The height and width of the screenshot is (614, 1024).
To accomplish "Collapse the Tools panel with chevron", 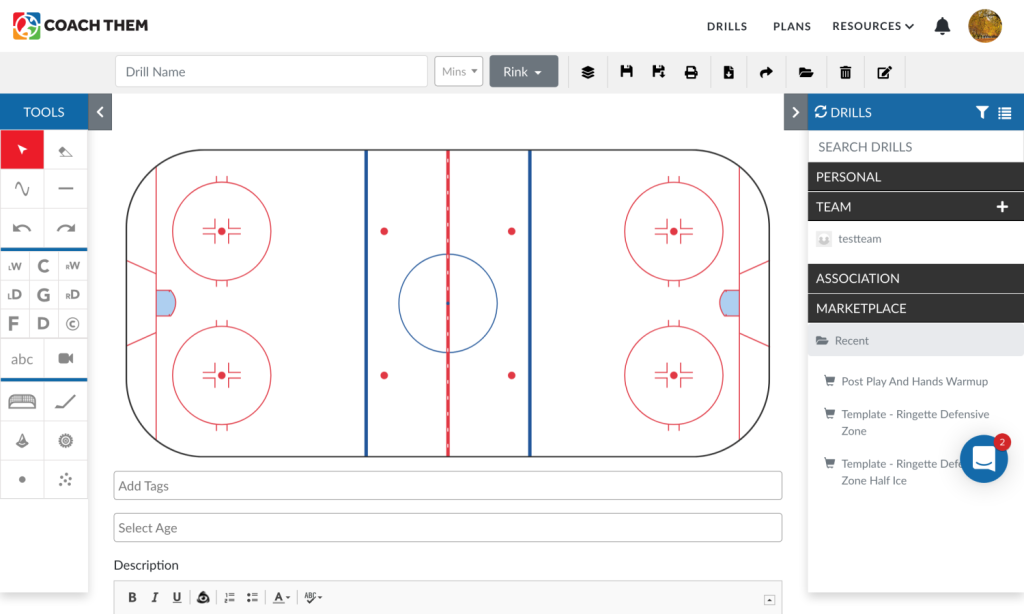I will click(100, 112).
